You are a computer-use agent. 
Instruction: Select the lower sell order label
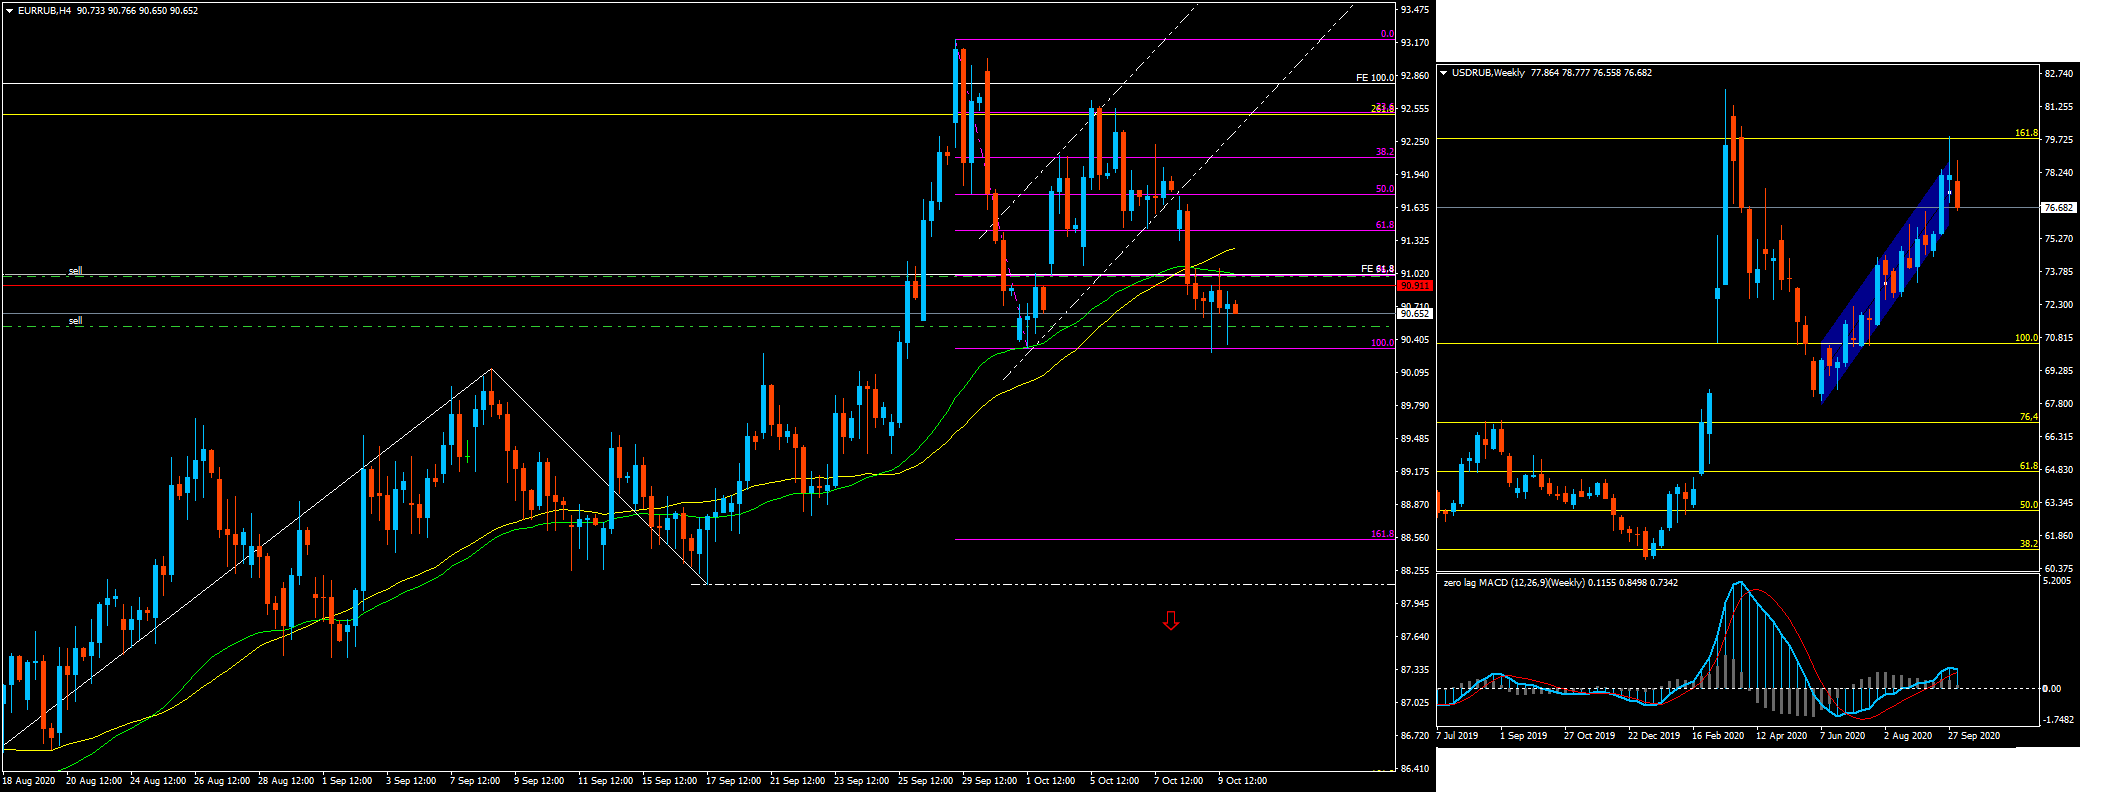(x=75, y=321)
